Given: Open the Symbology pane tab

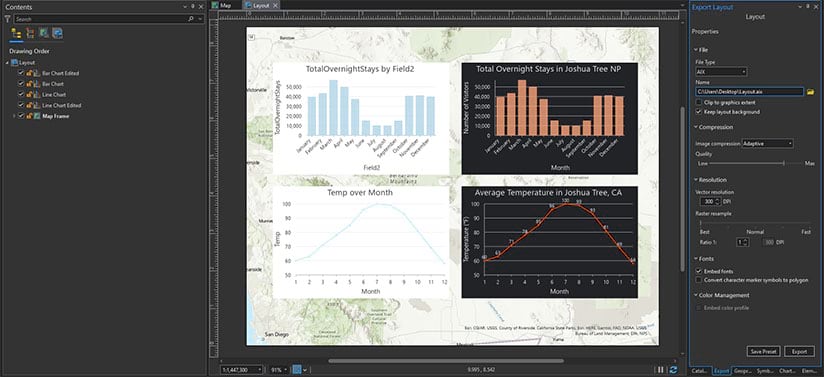Looking at the screenshot, I should coord(765,371).
